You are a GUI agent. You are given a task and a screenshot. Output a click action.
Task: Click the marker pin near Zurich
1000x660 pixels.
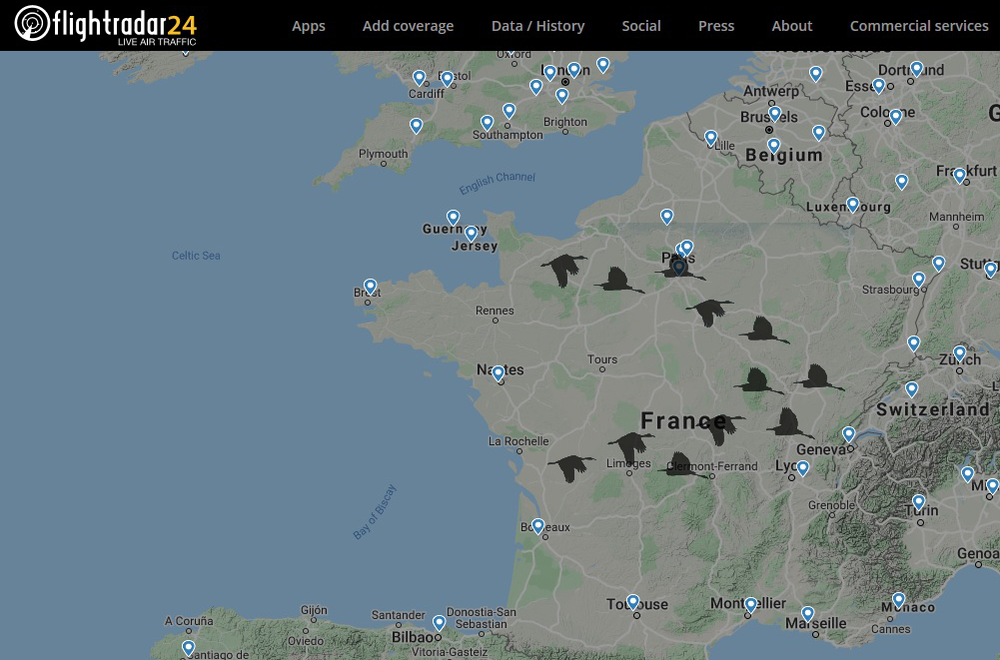pos(959,352)
